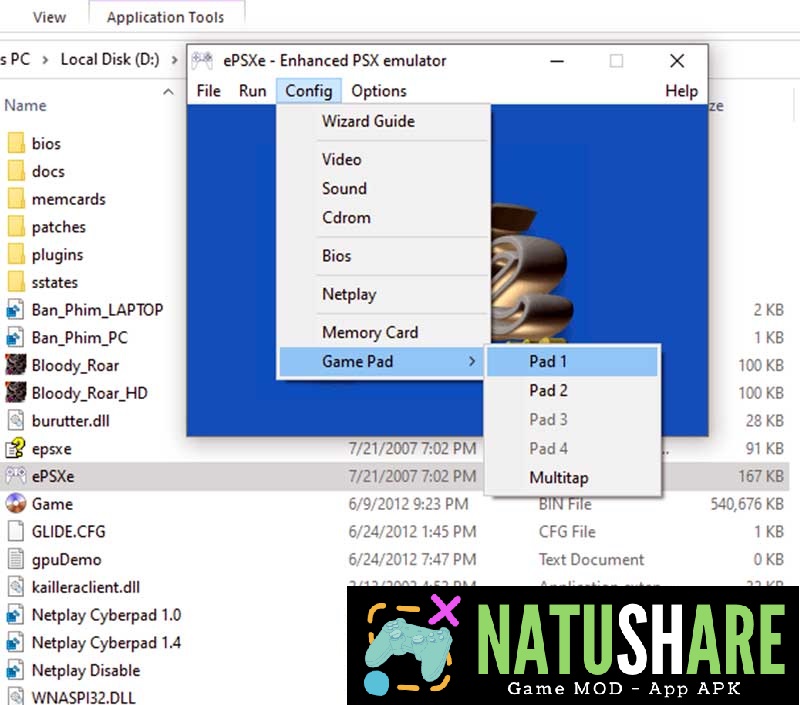Screen dimensions: 800x705
Task: Open the File menu in ePSXe
Action: [208, 91]
